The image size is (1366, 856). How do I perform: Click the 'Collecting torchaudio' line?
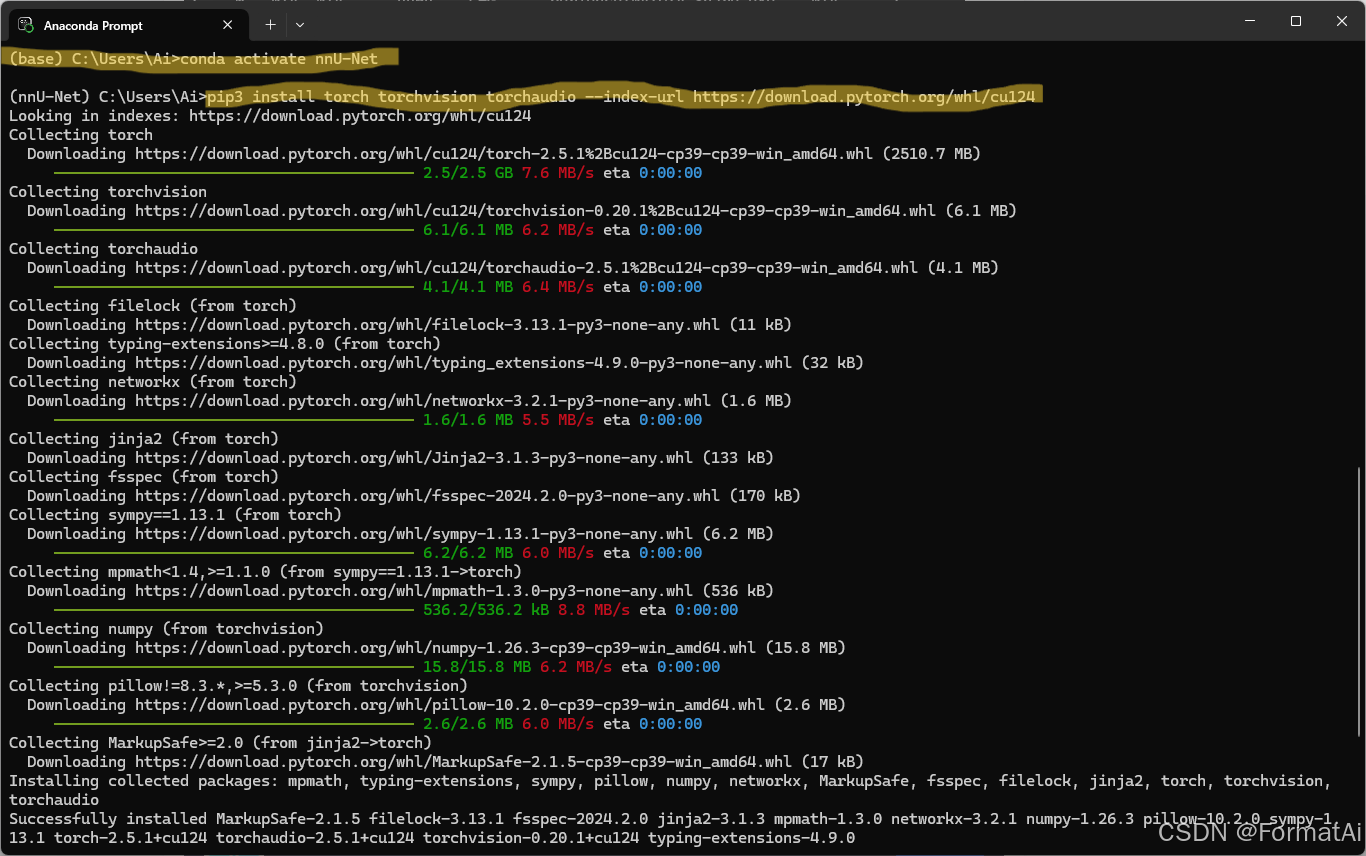(x=104, y=249)
